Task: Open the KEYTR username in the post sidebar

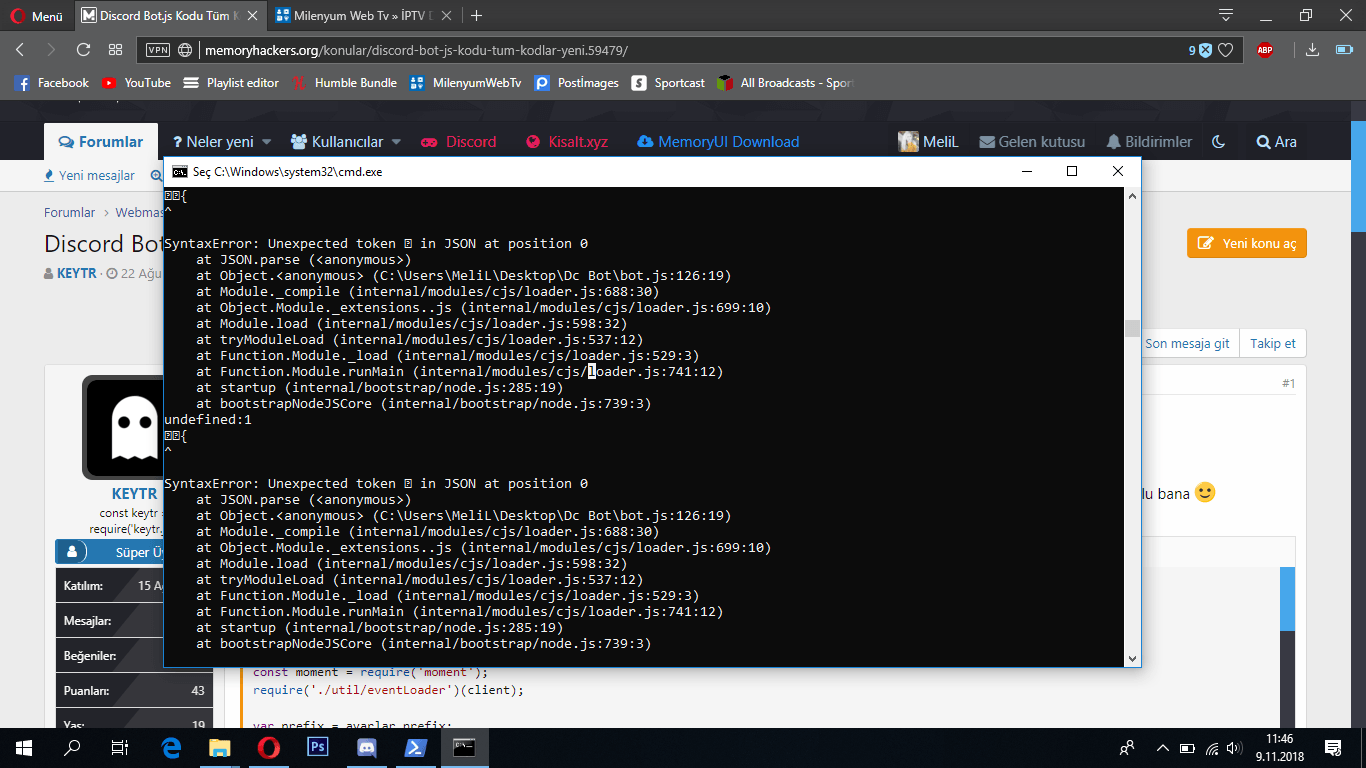Action: point(134,494)
